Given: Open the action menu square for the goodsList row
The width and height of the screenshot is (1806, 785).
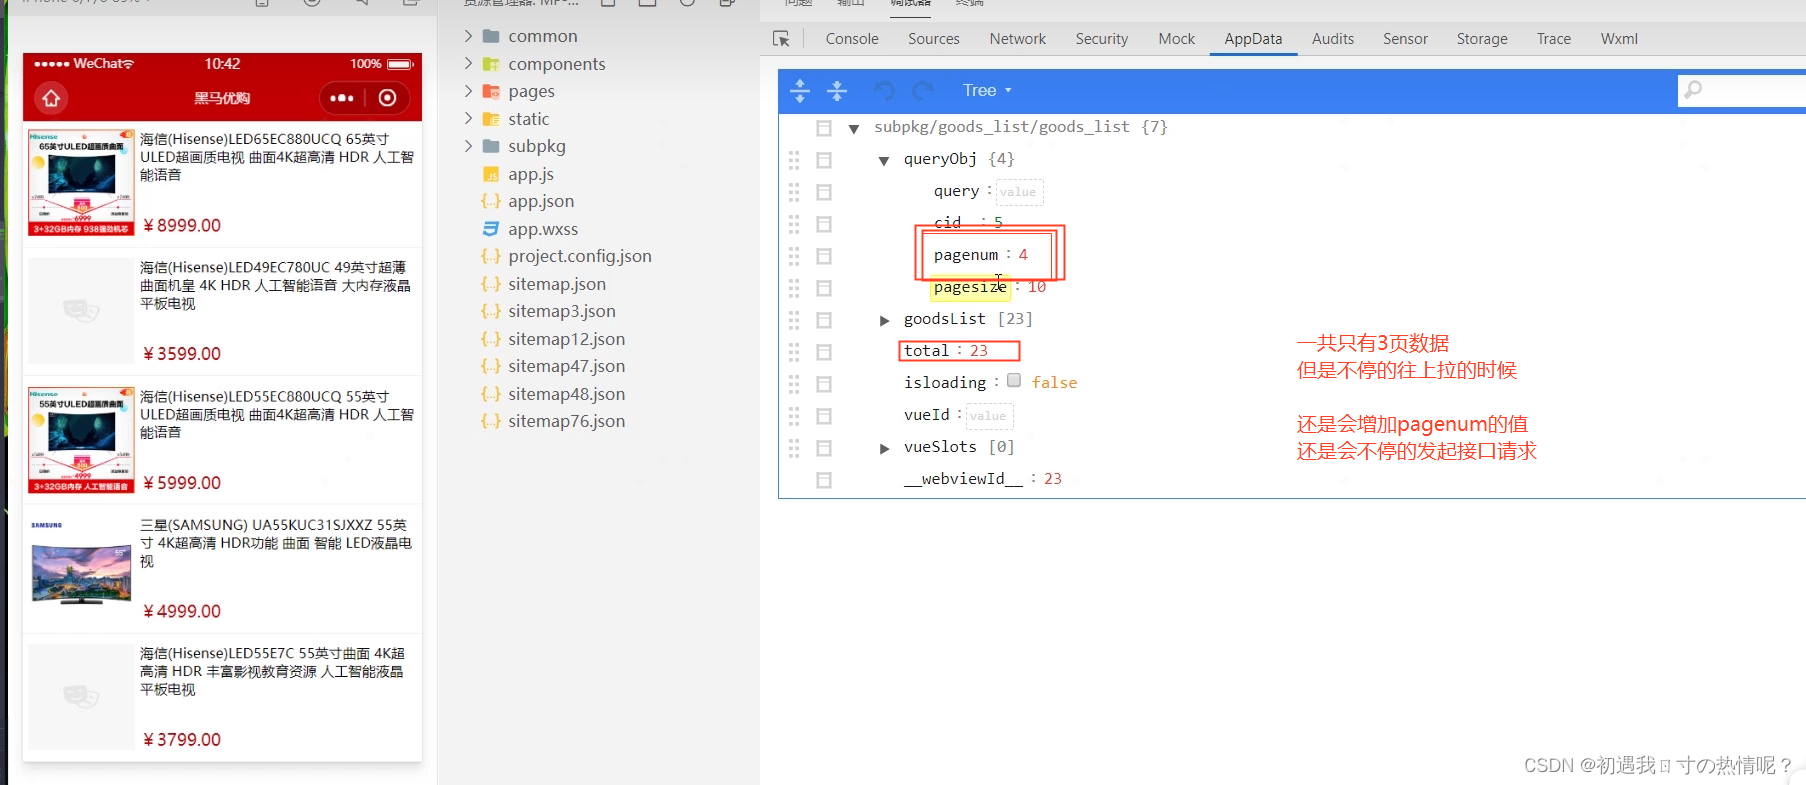Looking at the screenshot, I should [824, 320].
